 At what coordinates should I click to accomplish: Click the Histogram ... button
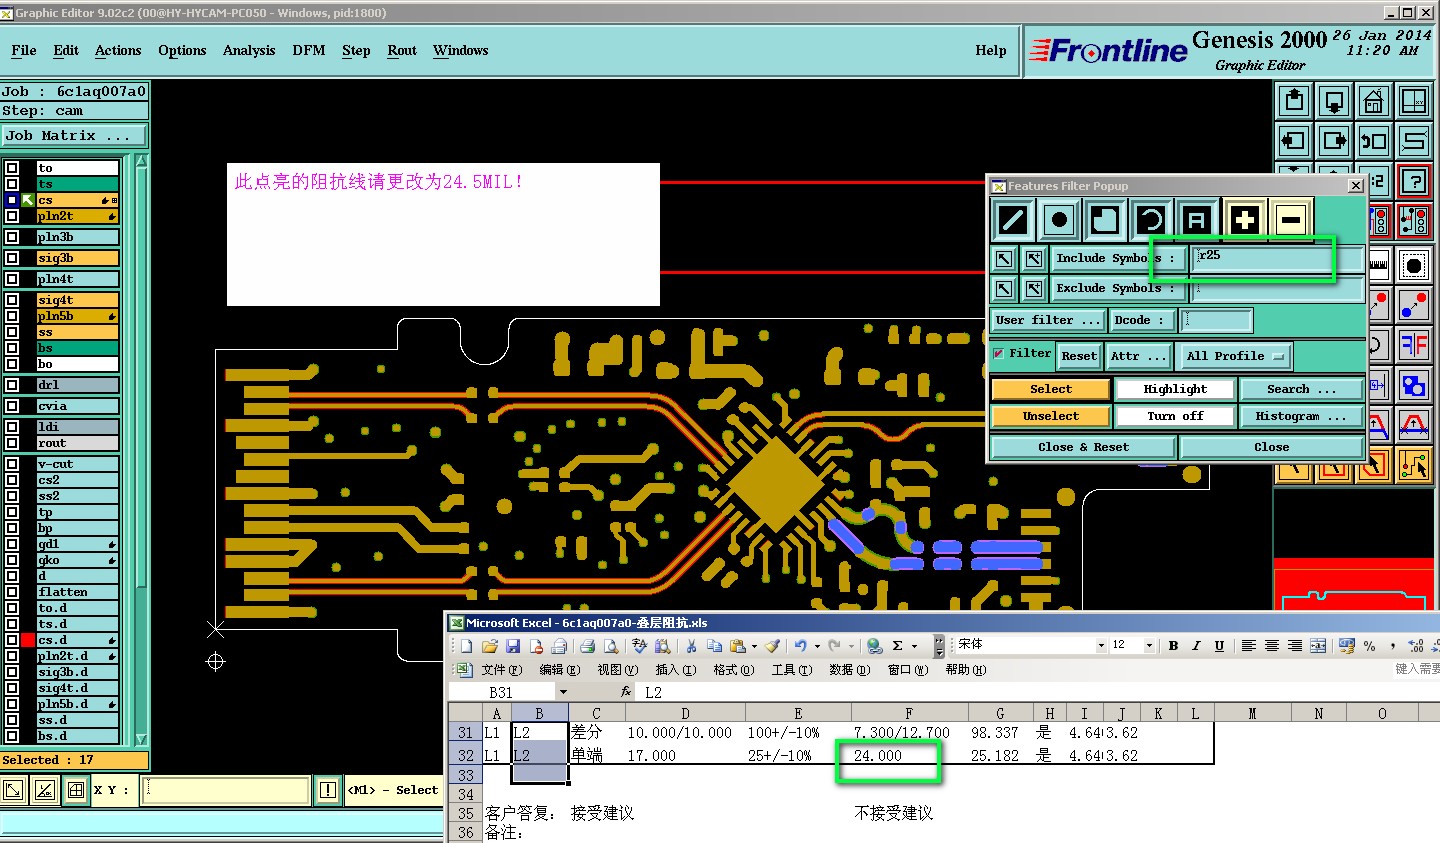click(1301, 416)
